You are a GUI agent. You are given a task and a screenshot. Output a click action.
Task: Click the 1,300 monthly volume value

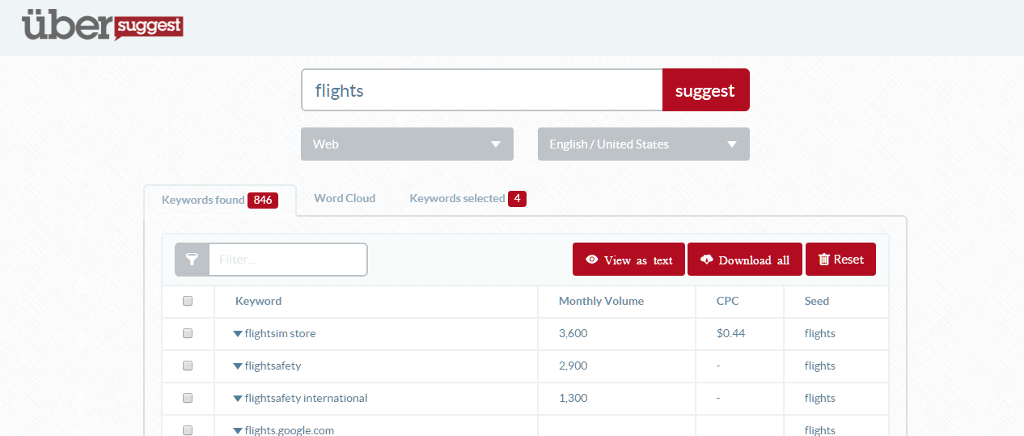point(573,398)
